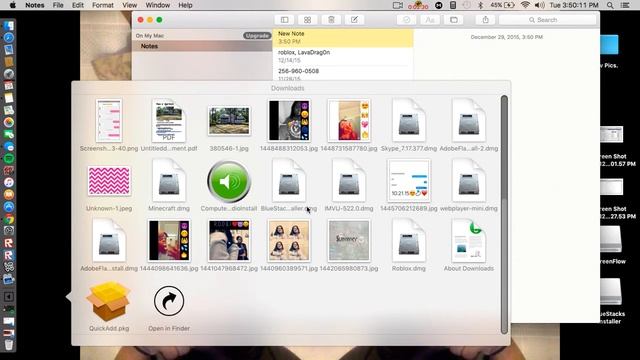Open 1448731587780.jpg image
The width and height of the screenshot is (640, 360).
(x=349, y=125)
